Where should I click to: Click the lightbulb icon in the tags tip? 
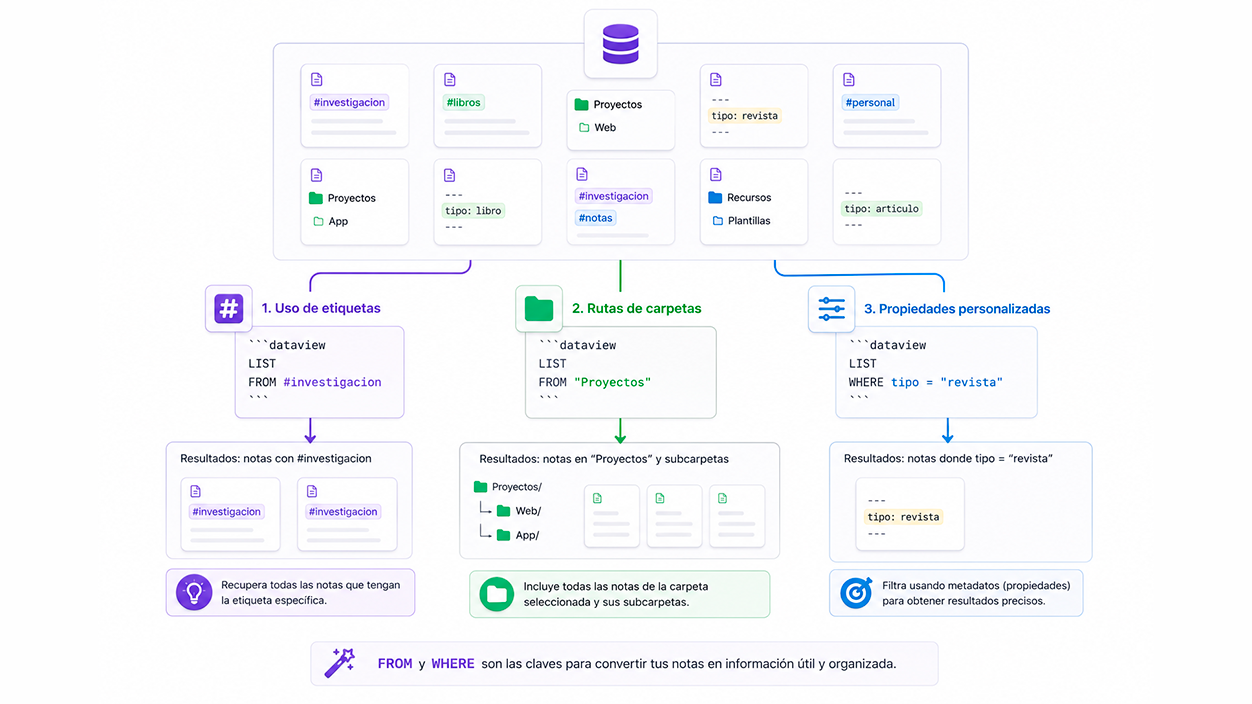194,592
